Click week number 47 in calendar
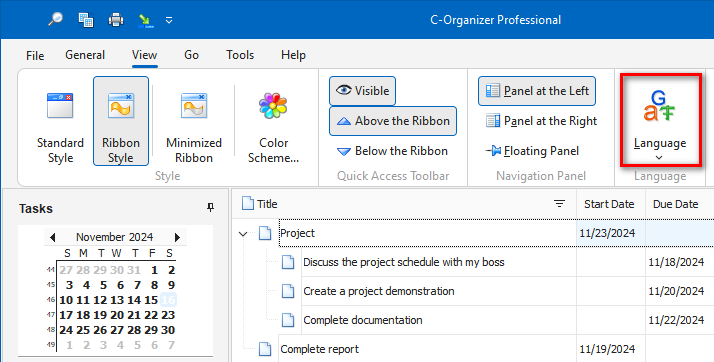The image size is (714, 362). coord(51,315)
